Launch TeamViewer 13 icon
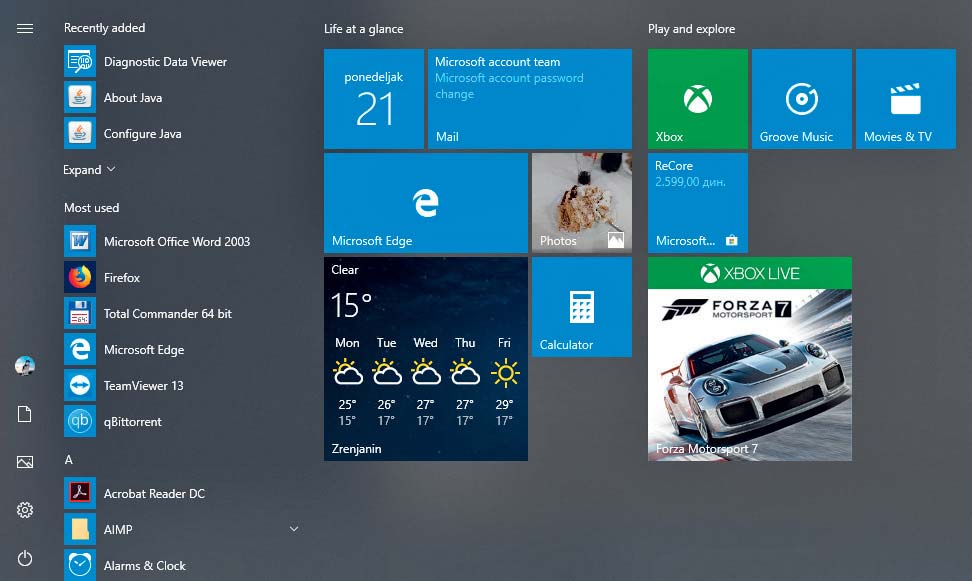 pyautogui.click(x=80, y=385)
